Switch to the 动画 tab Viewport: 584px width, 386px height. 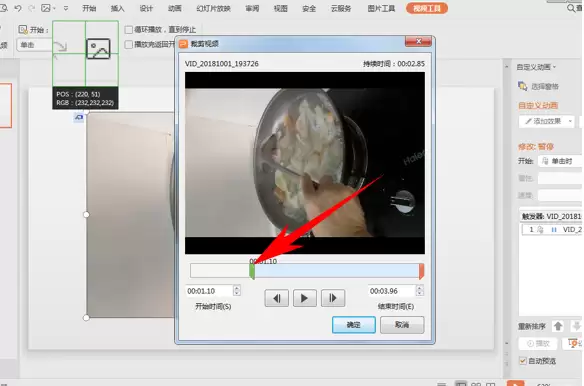coord(174,8)
